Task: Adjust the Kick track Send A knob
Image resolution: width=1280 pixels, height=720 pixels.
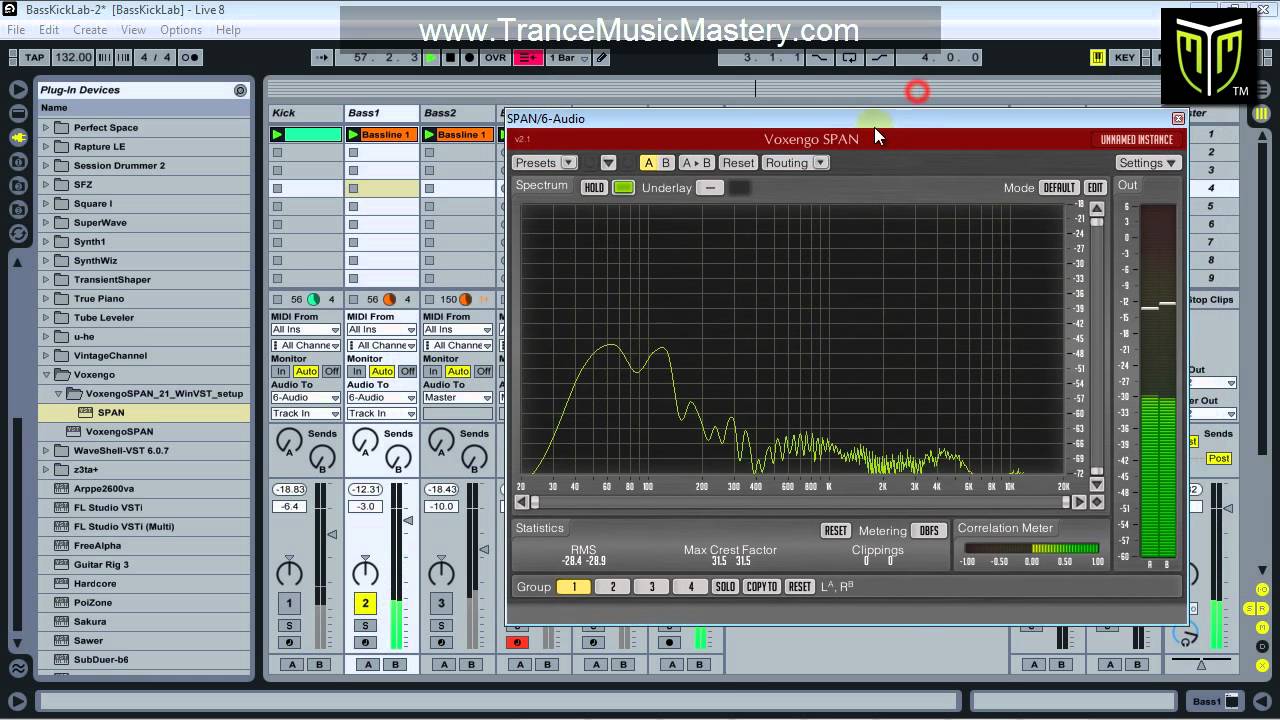Action: [289, 441]
